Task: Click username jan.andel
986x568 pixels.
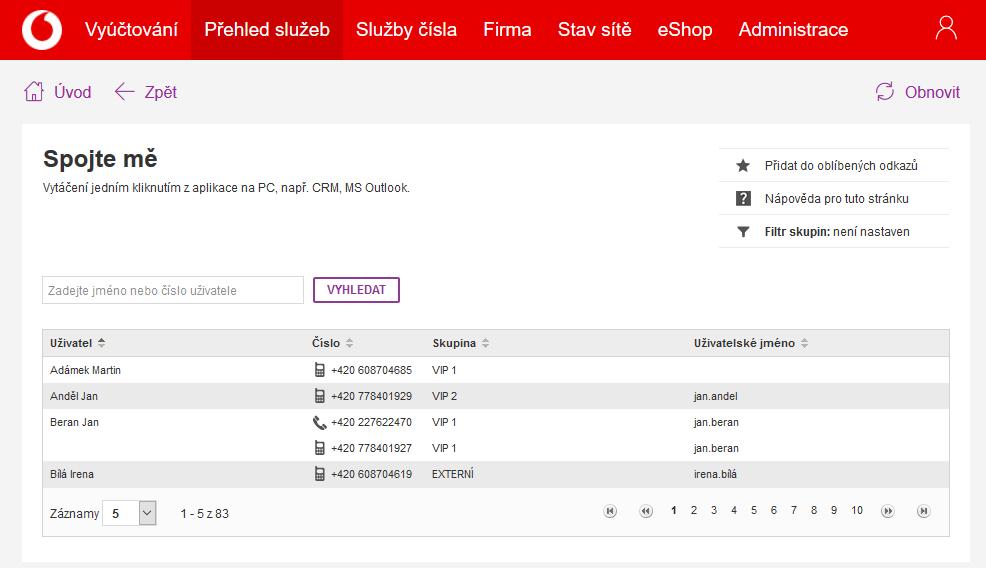Action: pyautogui.click(x=716, y=396)
